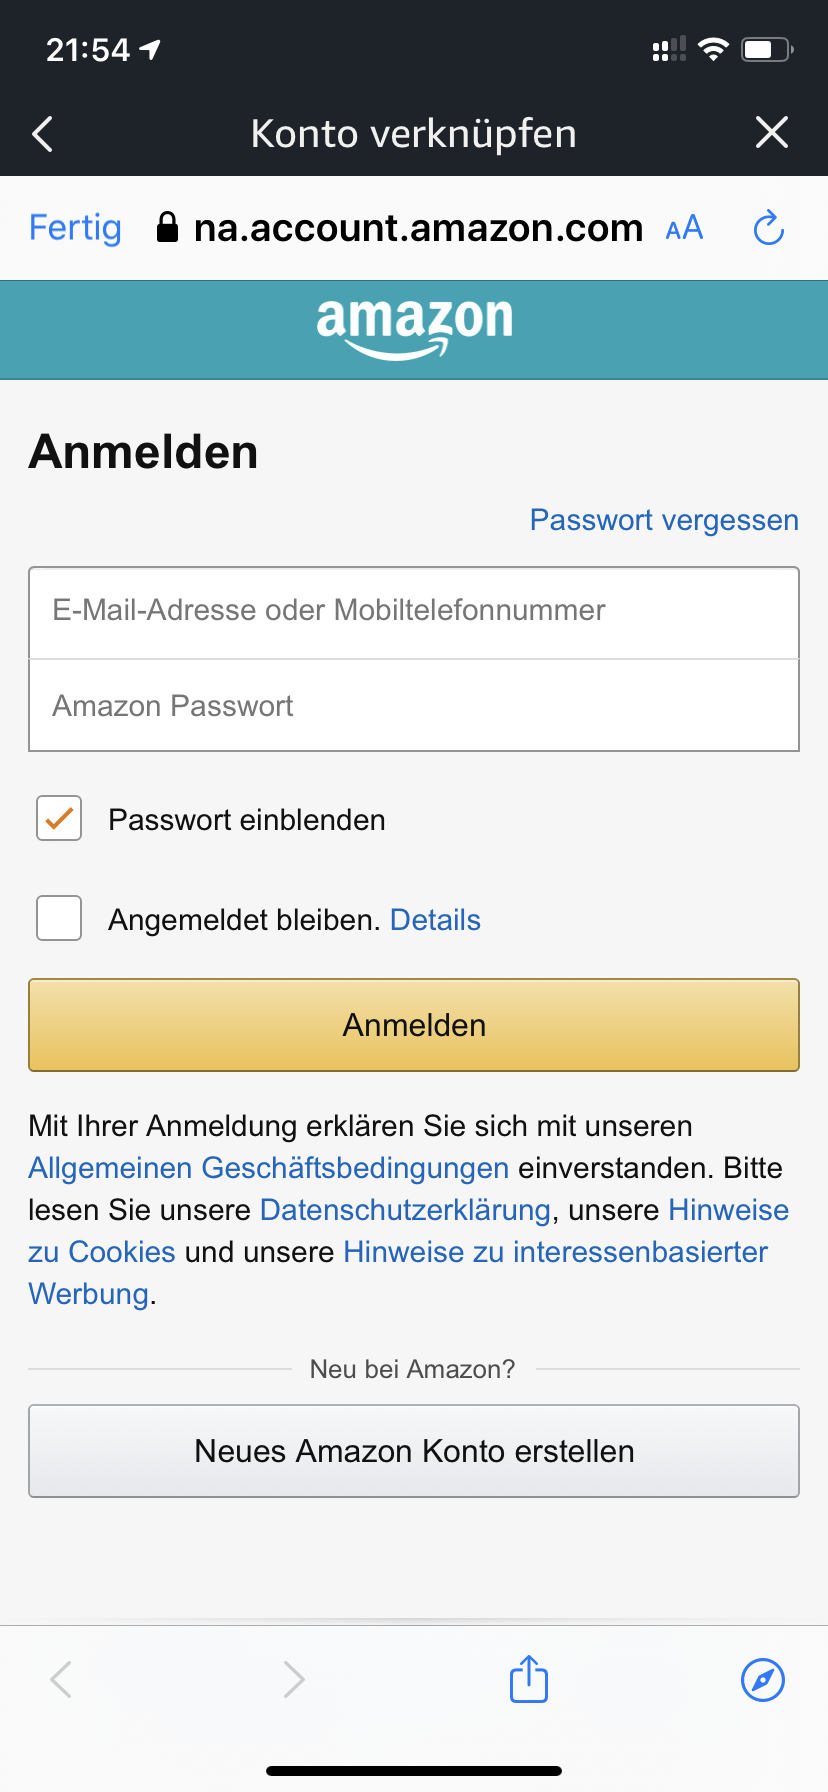The height and width of the screenshot is (1792, 828).
Task: Tap the browser forward arrow
Action: point(293,1680)
